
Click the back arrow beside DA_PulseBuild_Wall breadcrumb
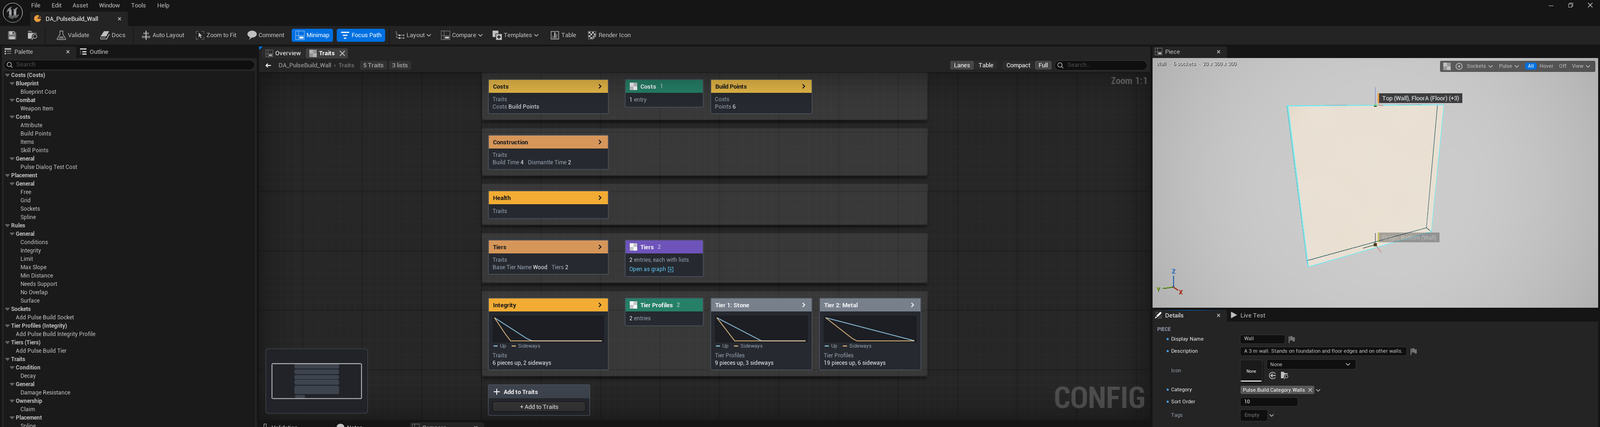pos(268,65)
